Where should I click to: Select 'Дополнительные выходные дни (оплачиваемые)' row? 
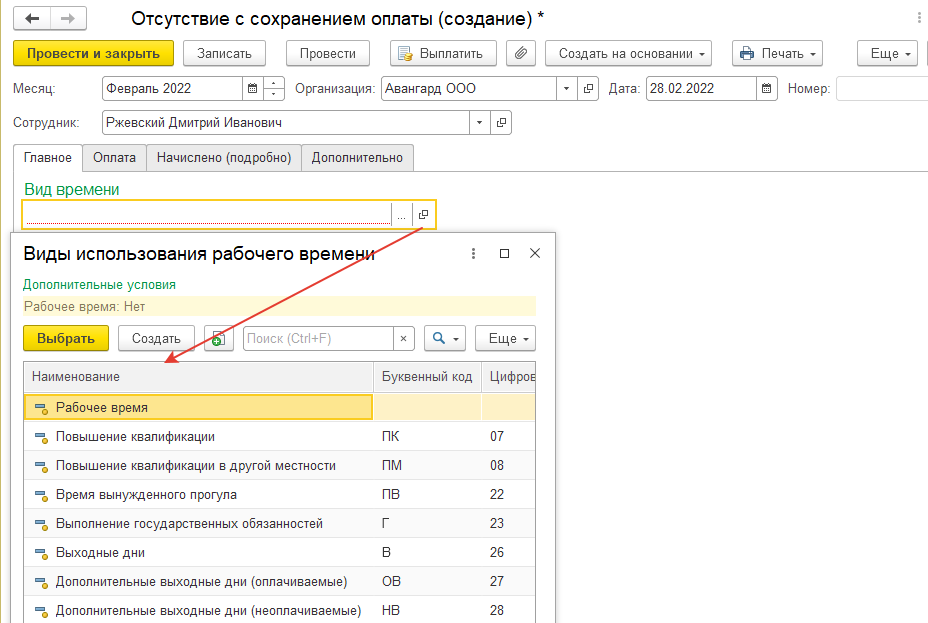279,582
